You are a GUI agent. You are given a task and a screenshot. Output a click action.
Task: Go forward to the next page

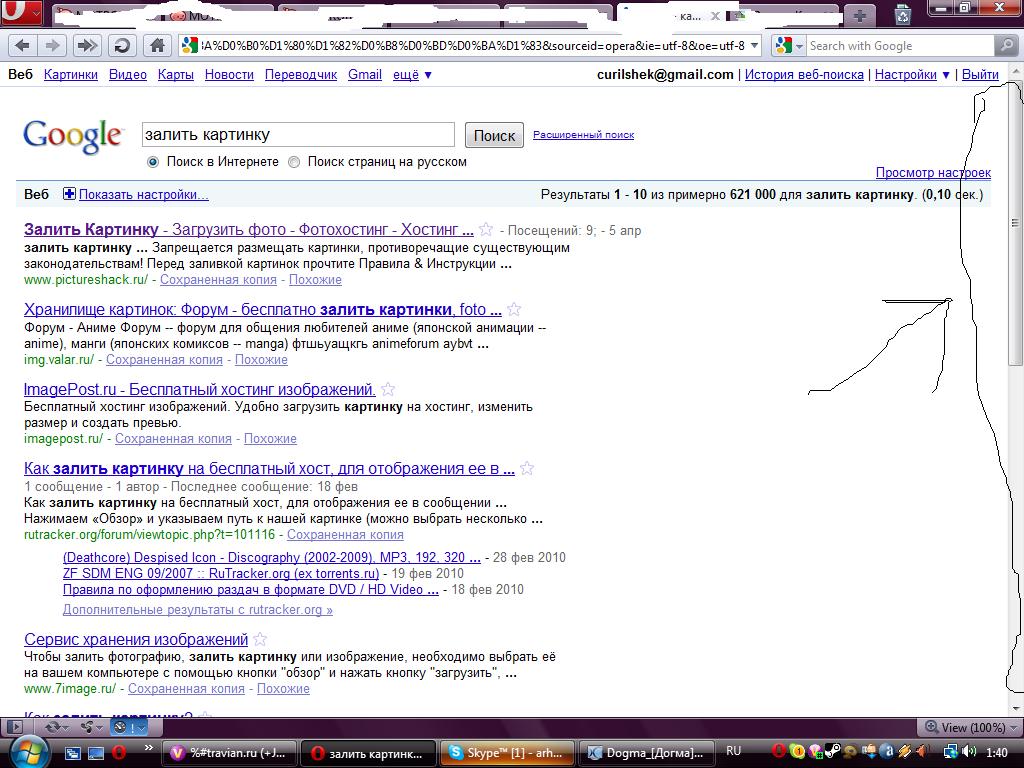coord(52,46)
